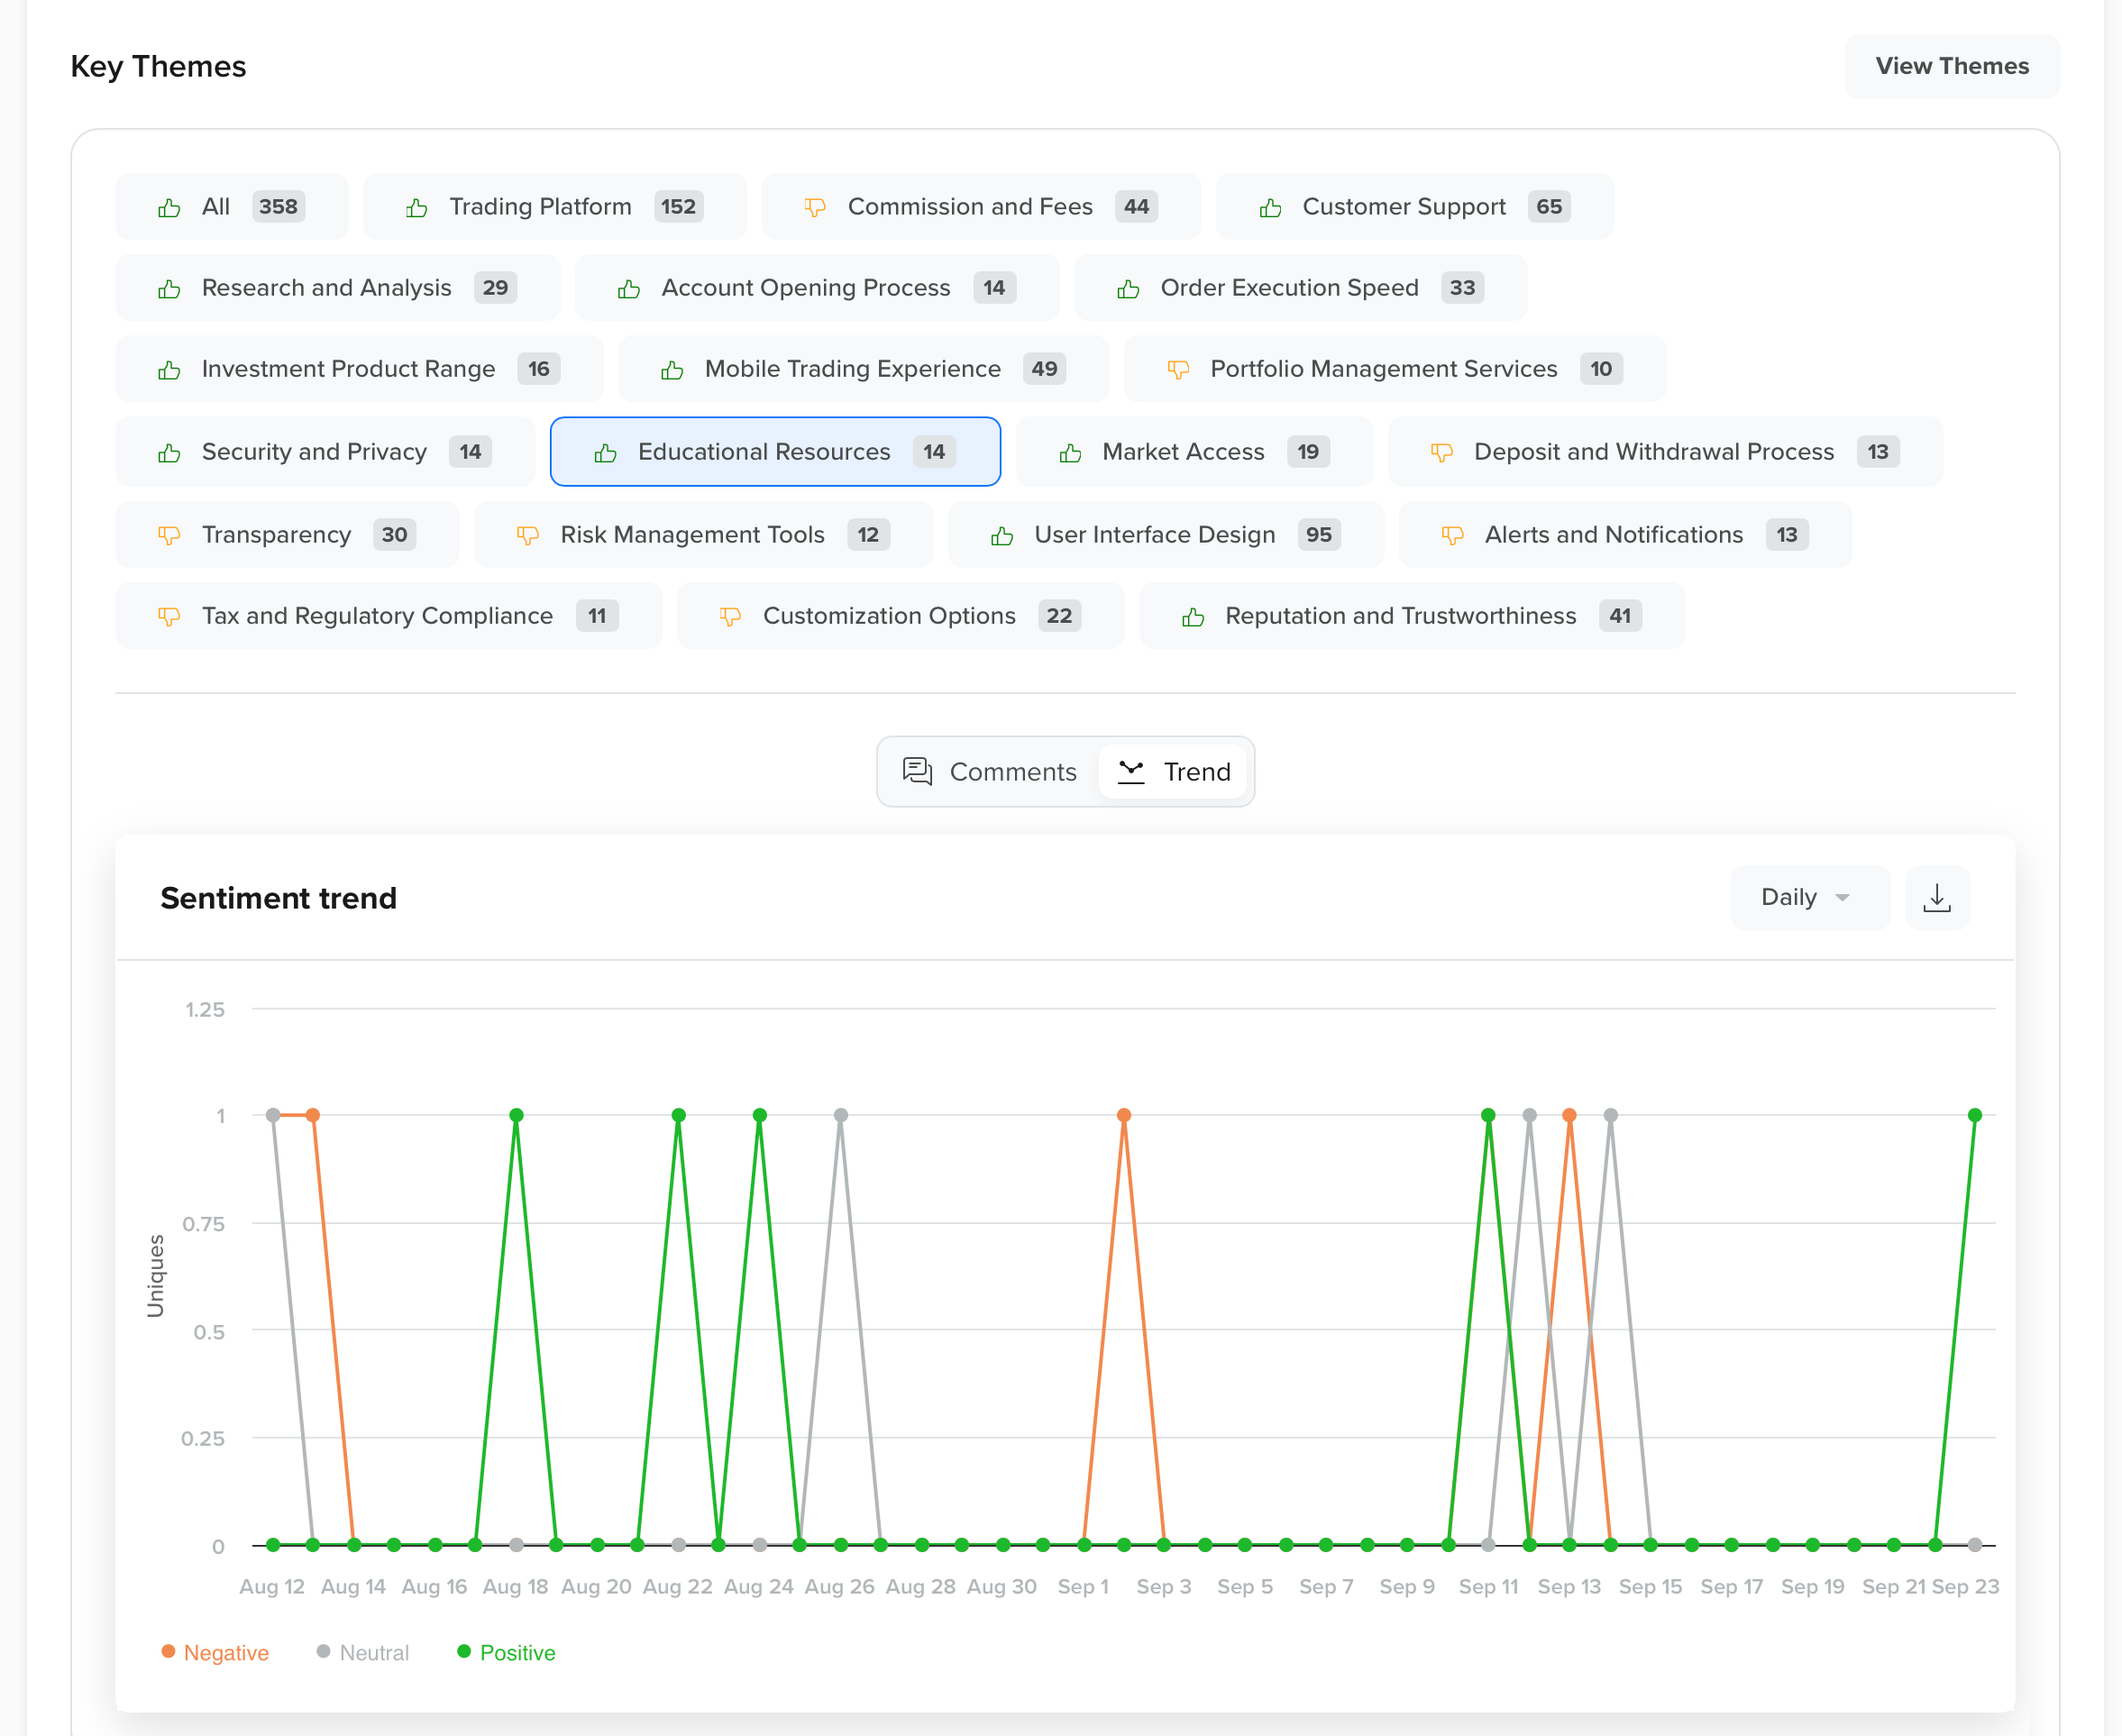Select the All 358 theme filter
Screen dimensions: 2122x1736
(231, 207)
